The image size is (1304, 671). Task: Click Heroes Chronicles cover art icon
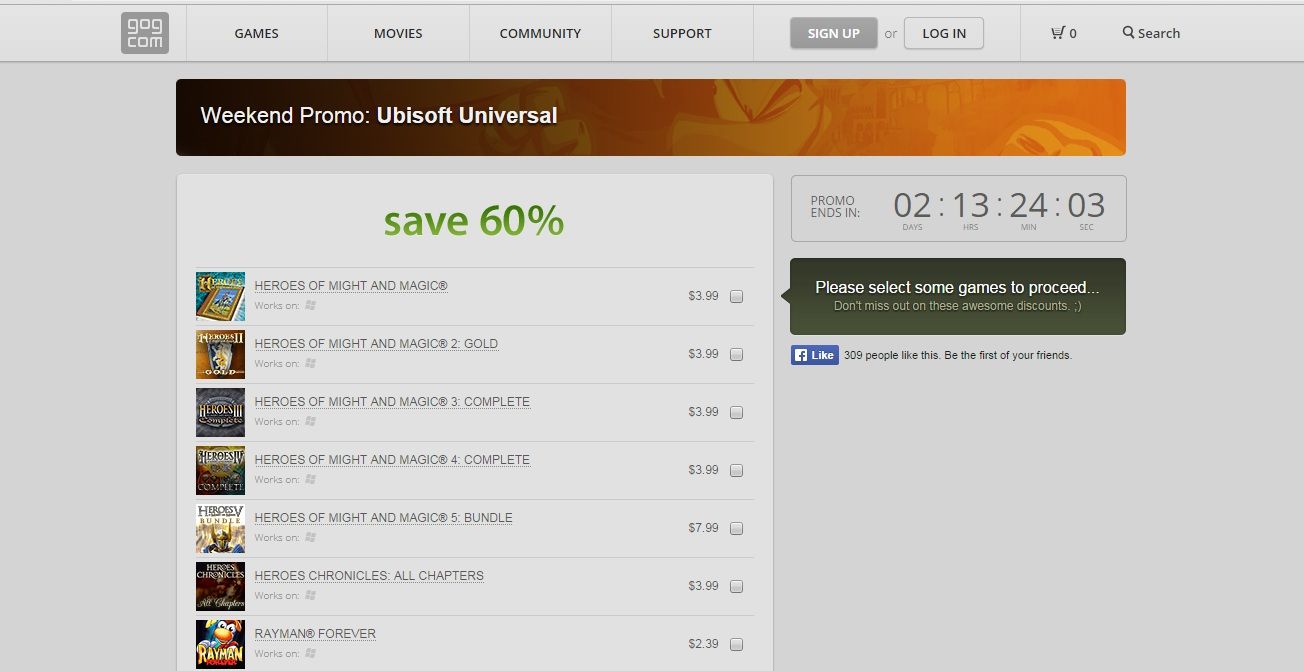tap(220, 586)
